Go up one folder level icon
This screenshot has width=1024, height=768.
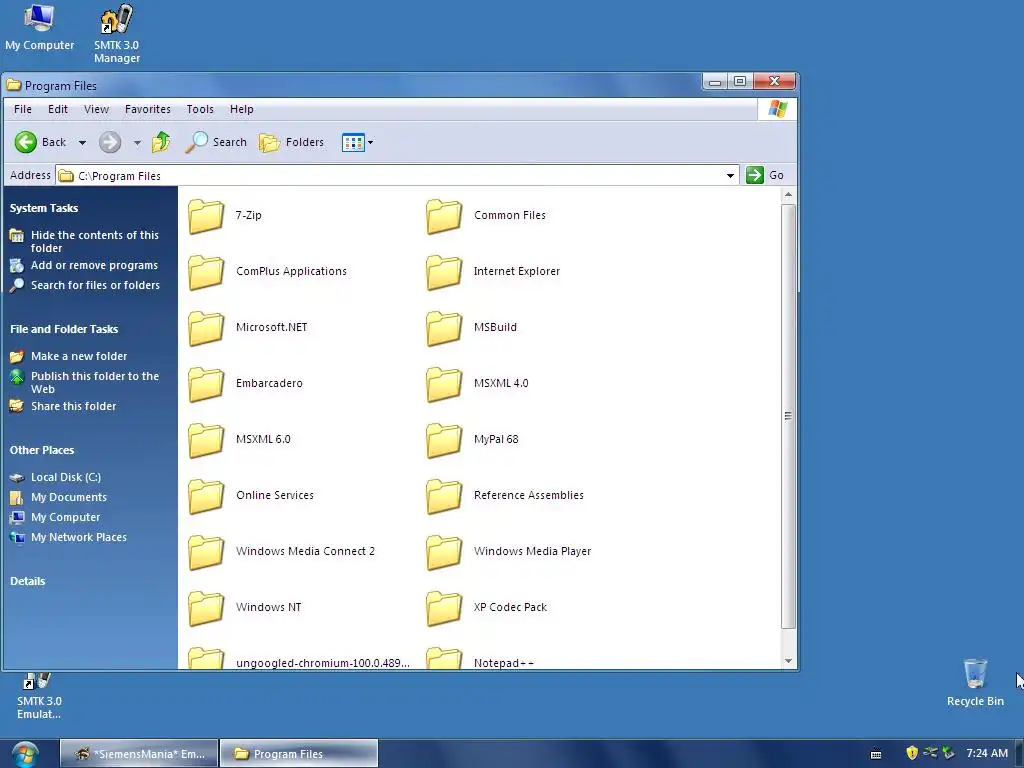161,142
